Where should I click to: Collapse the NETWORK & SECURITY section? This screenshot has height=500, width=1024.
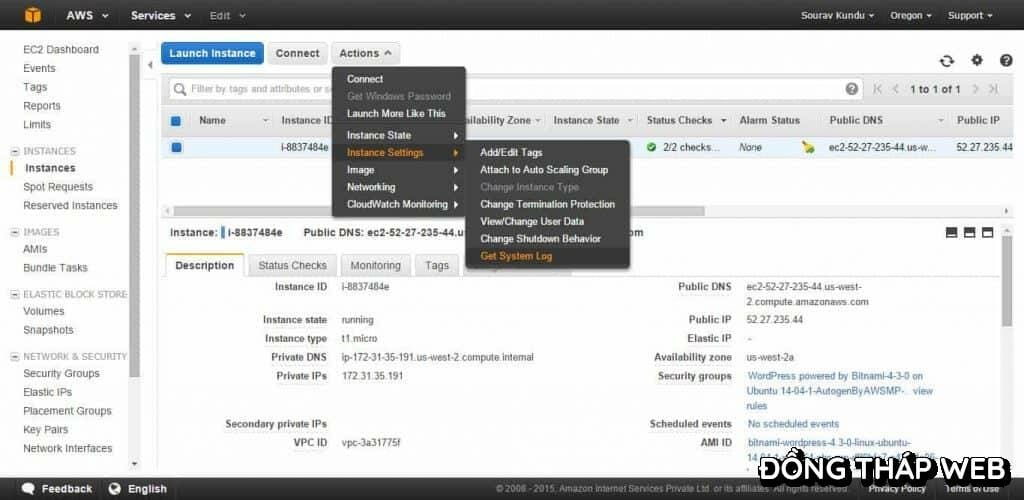(x=15, y=356)
